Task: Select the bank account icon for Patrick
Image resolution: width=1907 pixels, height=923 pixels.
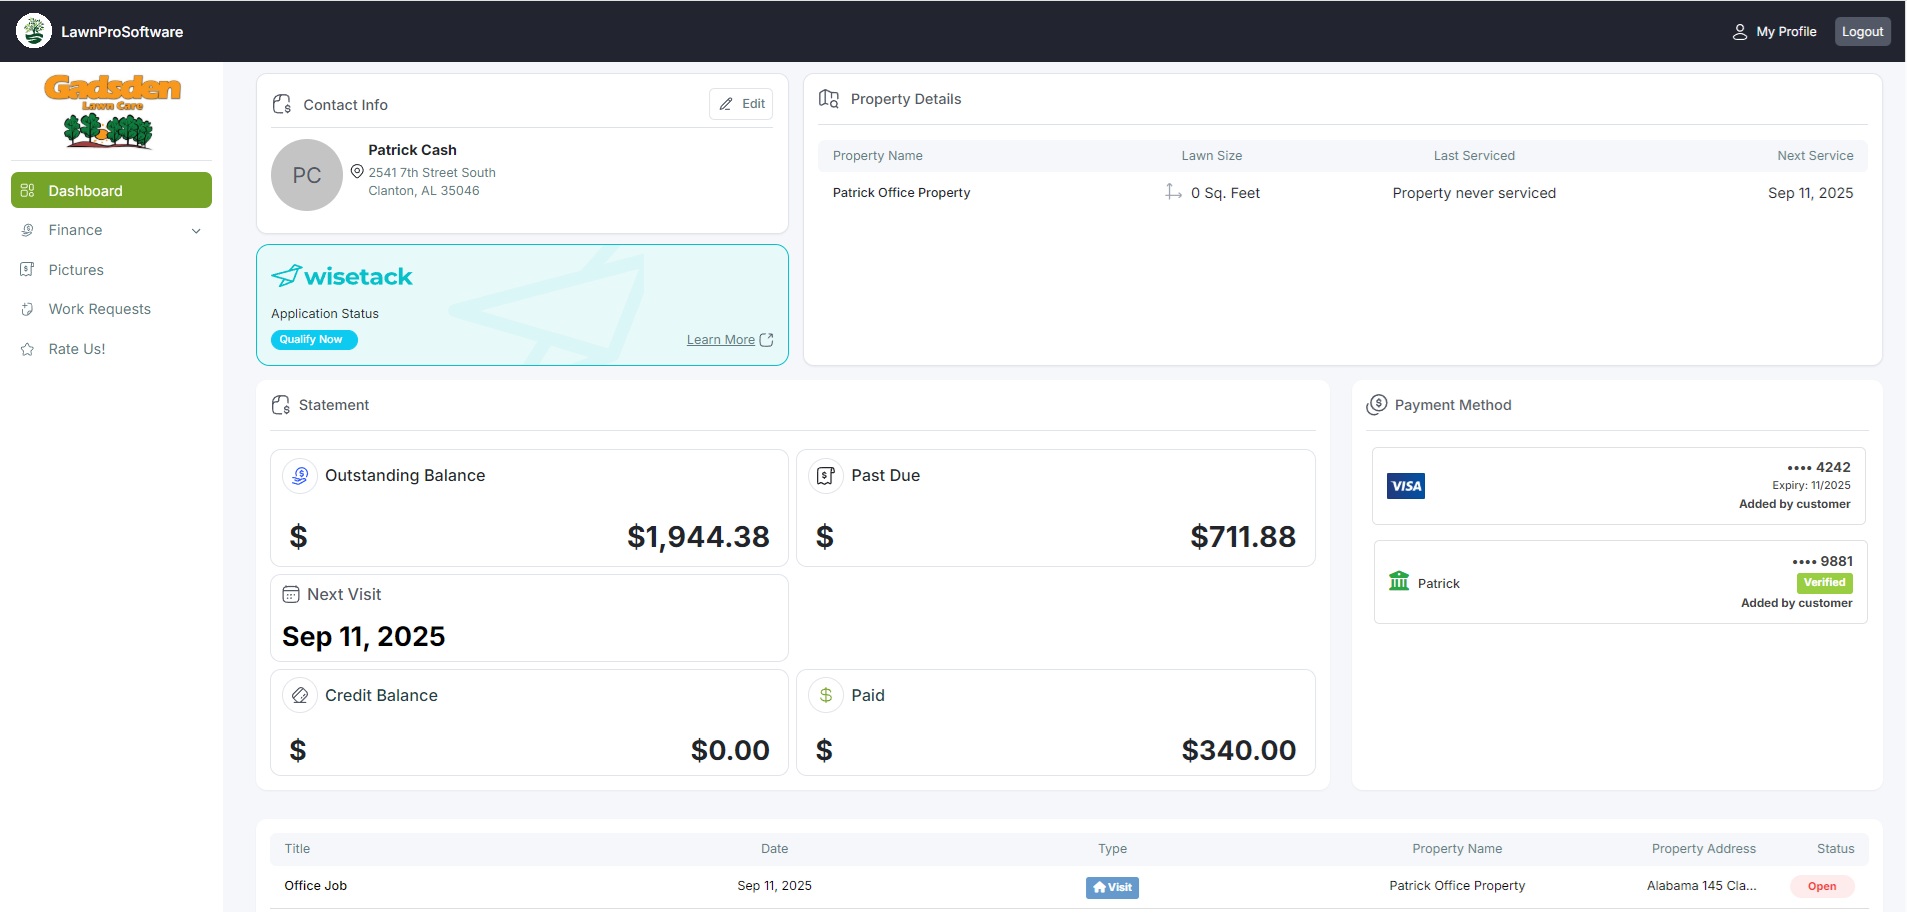Action: [1399, 582]
